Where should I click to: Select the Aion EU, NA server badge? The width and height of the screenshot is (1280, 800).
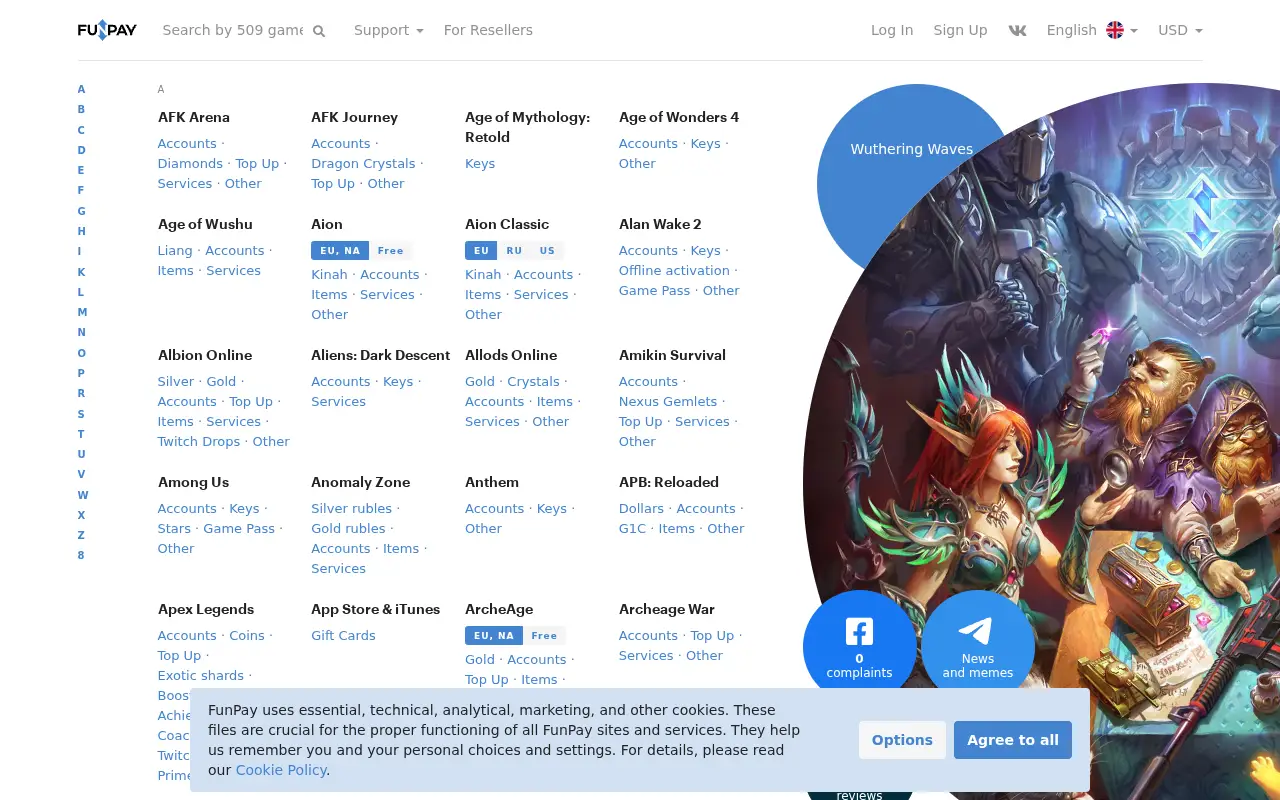click(340, 251)
